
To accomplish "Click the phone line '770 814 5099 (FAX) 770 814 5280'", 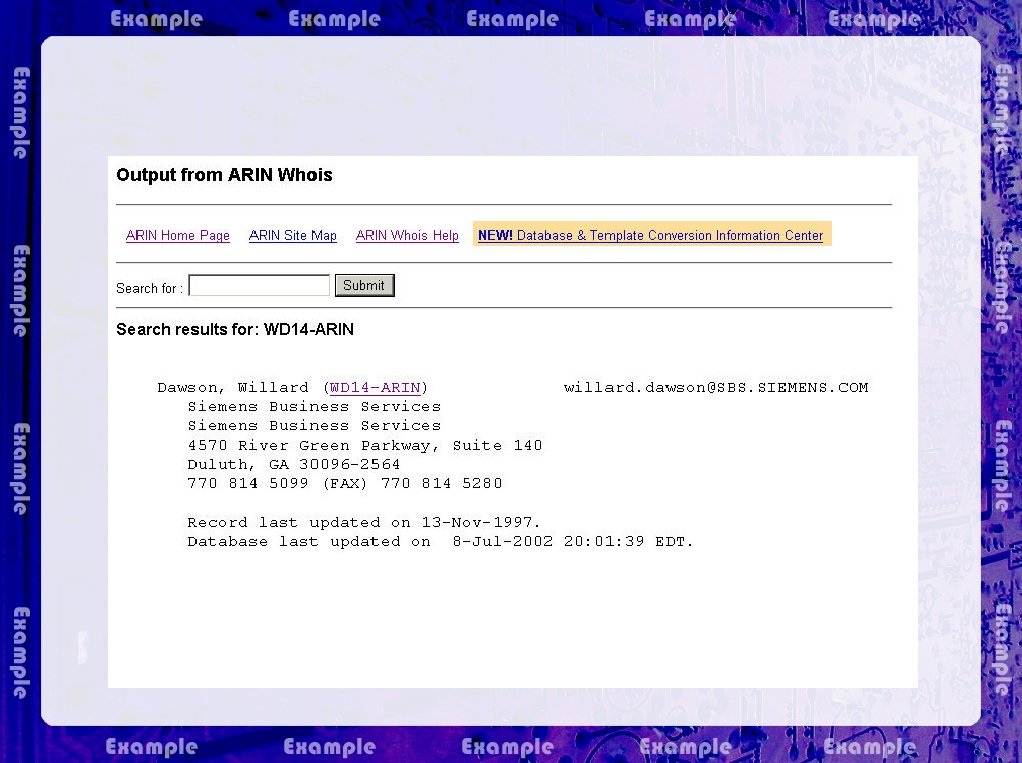I will pyautogui.click(x=345, y=483).
